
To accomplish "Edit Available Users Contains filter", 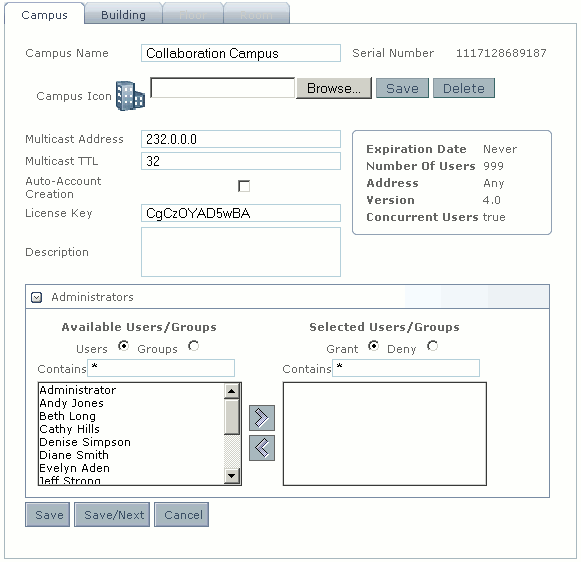I will click(x=161, y=368).
